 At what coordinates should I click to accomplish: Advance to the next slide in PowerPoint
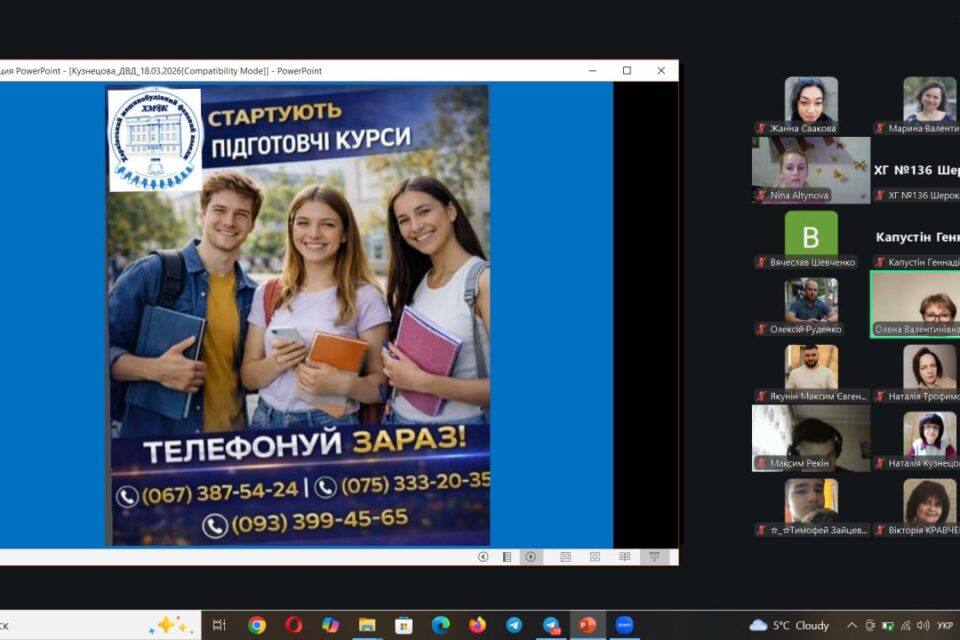pos(530,557)
